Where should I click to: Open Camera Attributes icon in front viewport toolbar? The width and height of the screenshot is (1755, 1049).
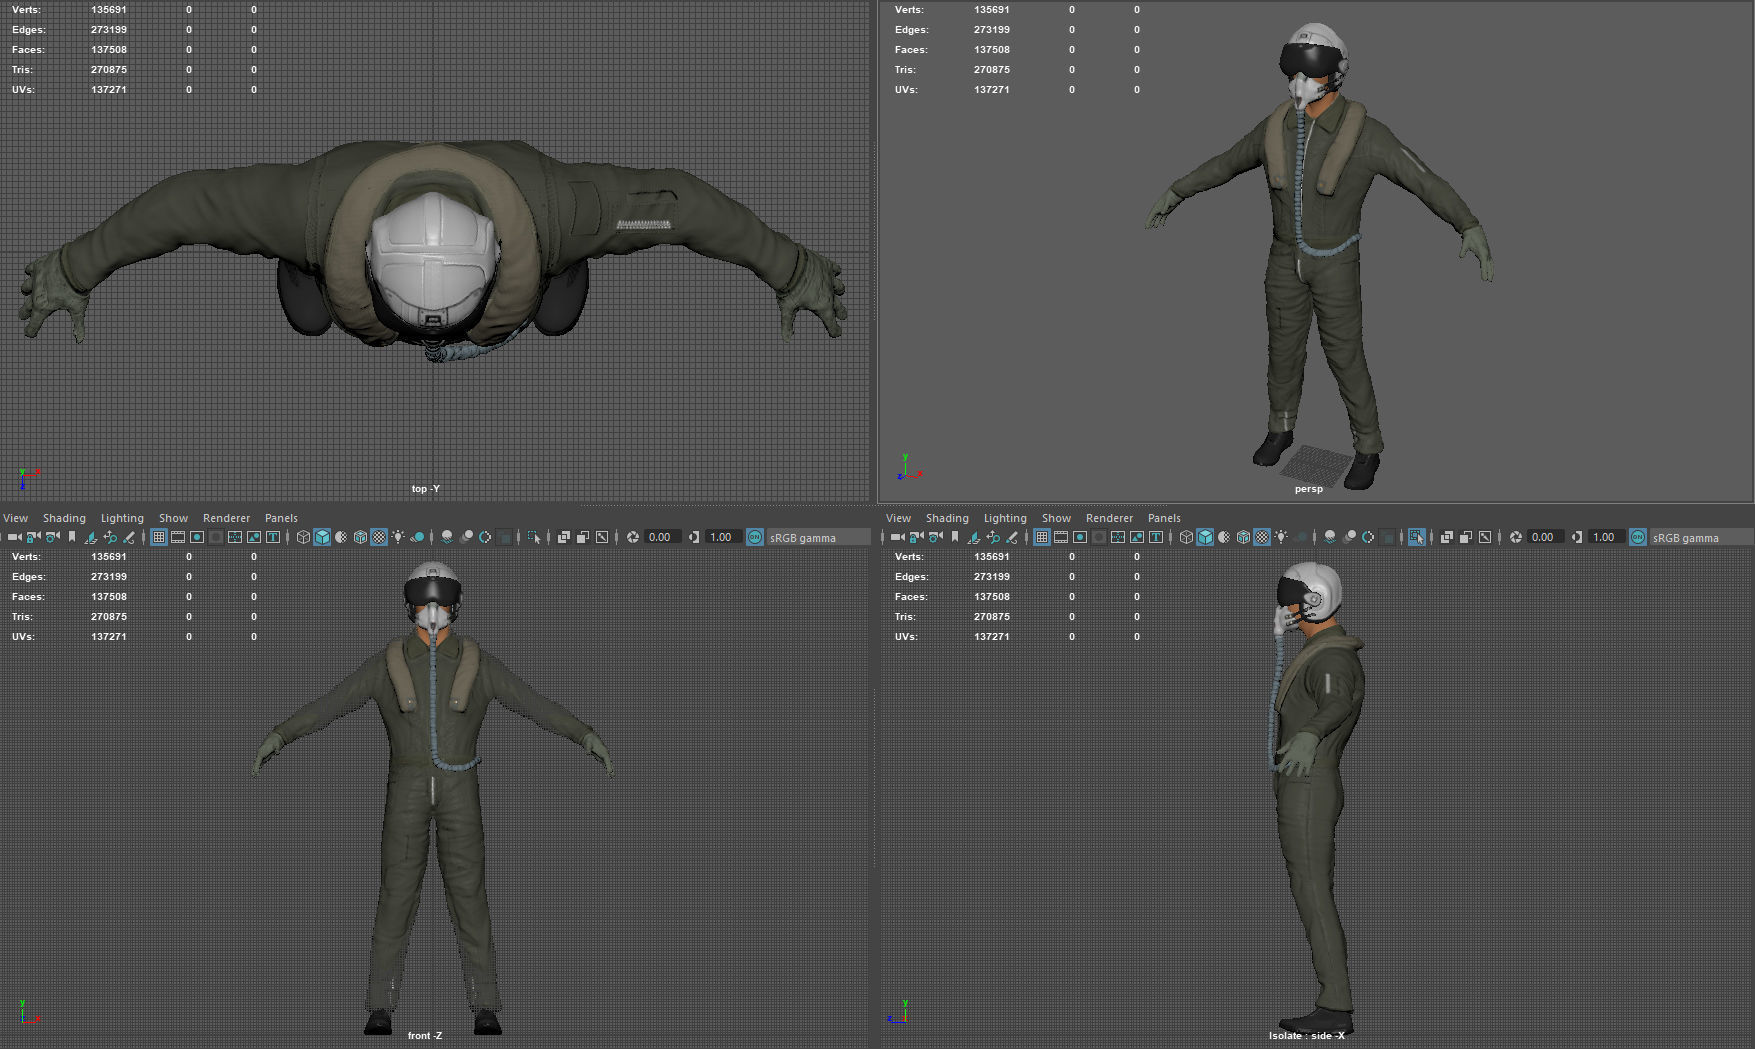(x=52, y=537)
